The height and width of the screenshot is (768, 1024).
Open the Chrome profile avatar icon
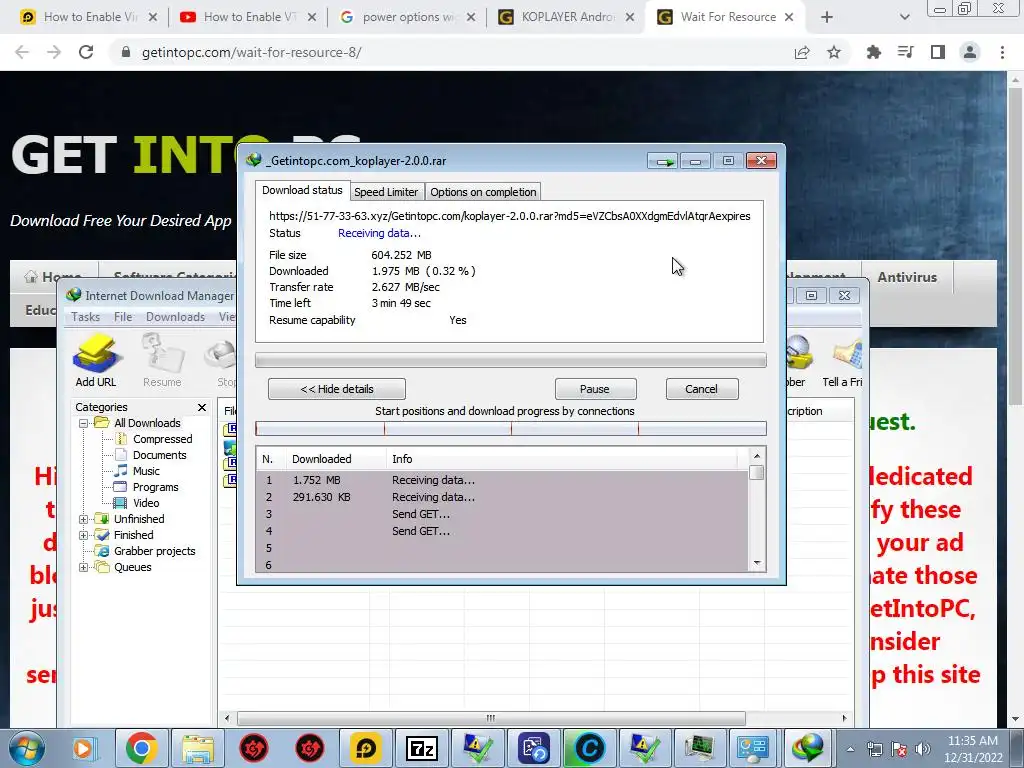click(970, 52)
